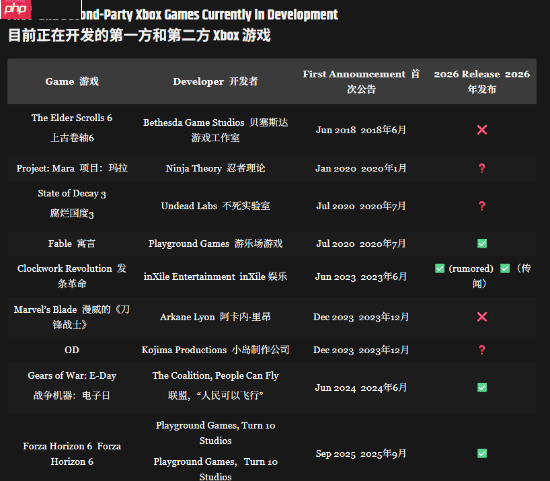
Task: Select 'Jun 2023' announcement date
Action: (x=335, y=276)
